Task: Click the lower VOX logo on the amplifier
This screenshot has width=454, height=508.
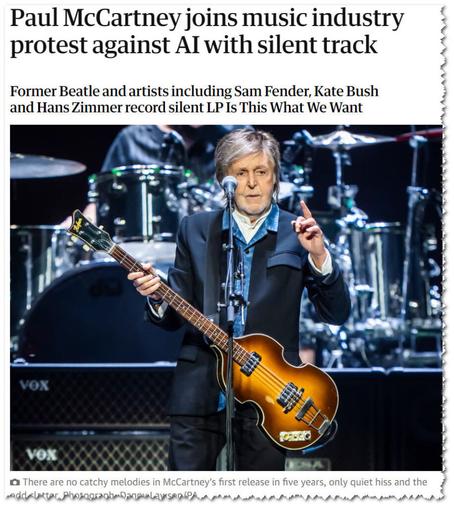Action: (x=41, y=454)
